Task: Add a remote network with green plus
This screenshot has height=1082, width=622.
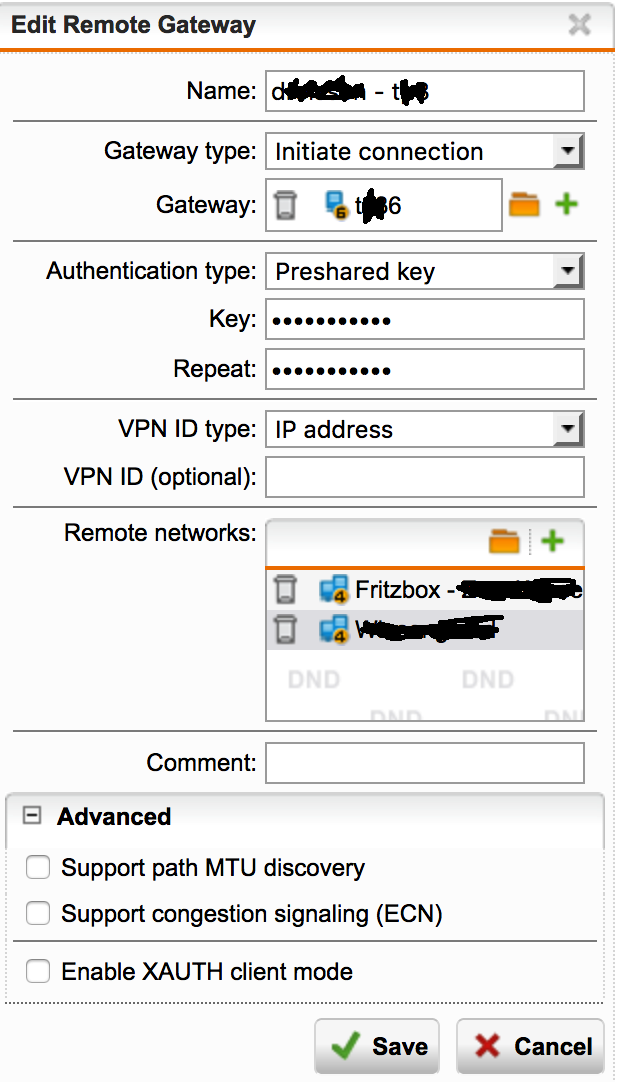Action: tap(552, 542)
